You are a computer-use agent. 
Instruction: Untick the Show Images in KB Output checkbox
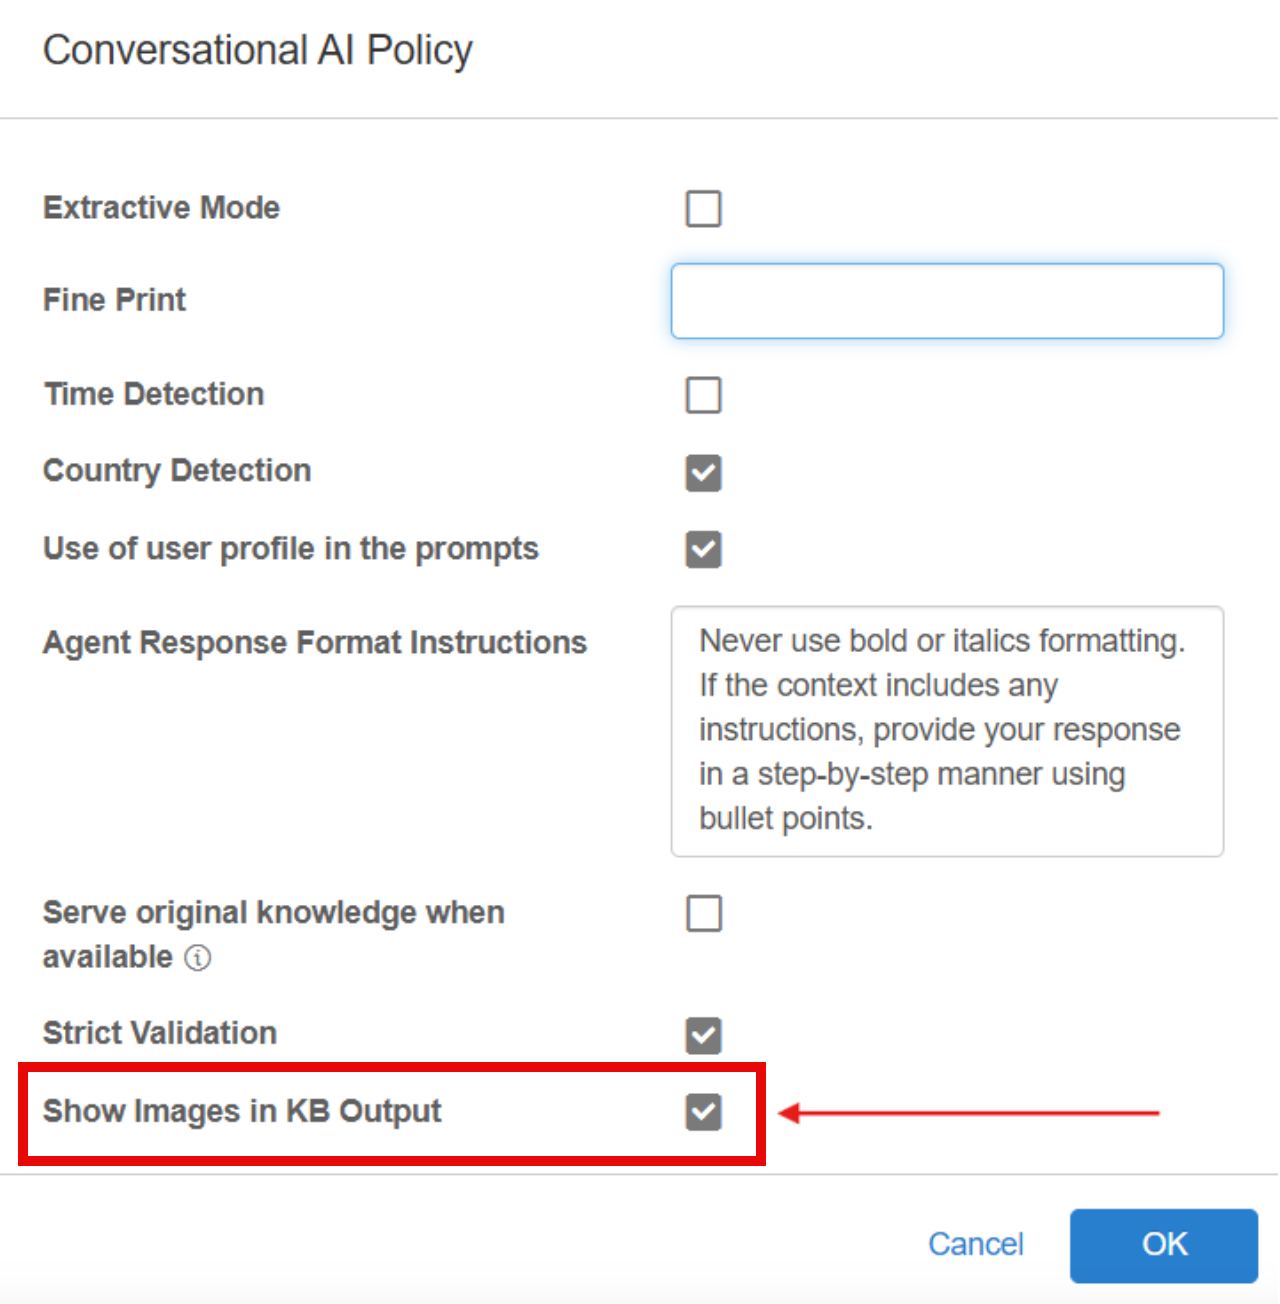click(x=704, y=1111)
